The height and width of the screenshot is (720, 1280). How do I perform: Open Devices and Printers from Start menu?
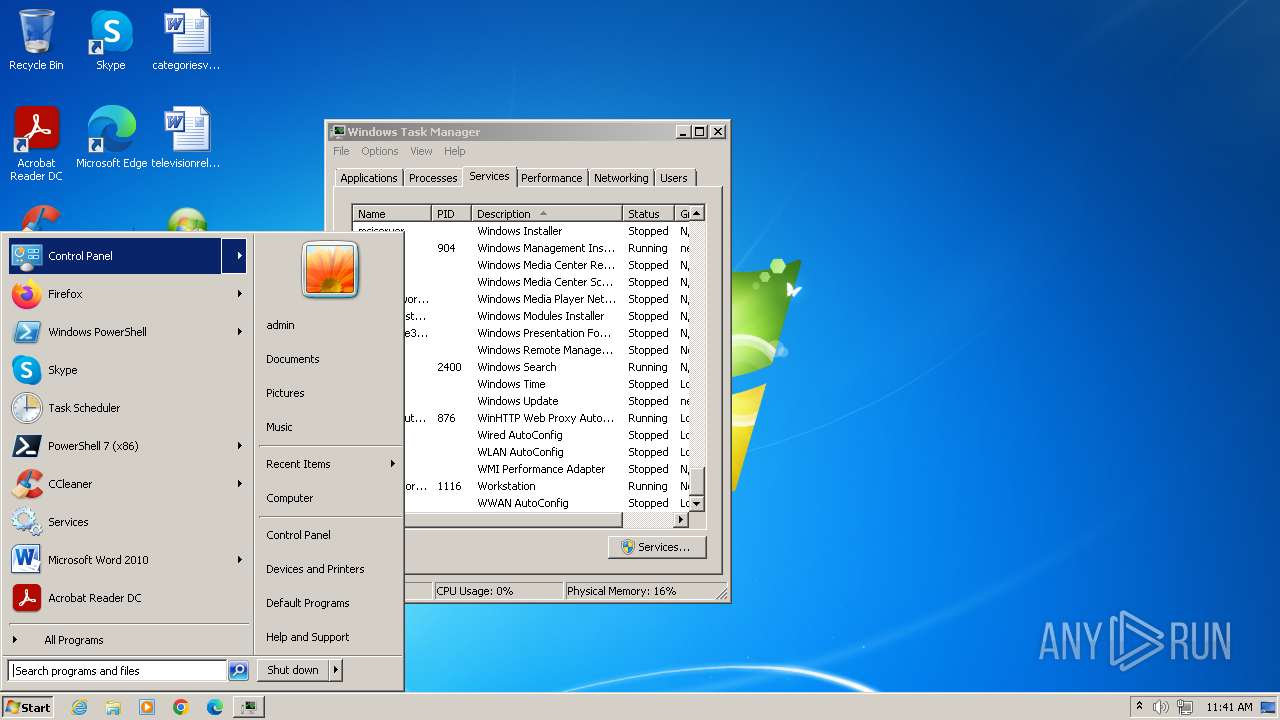[x=315, y=569]
